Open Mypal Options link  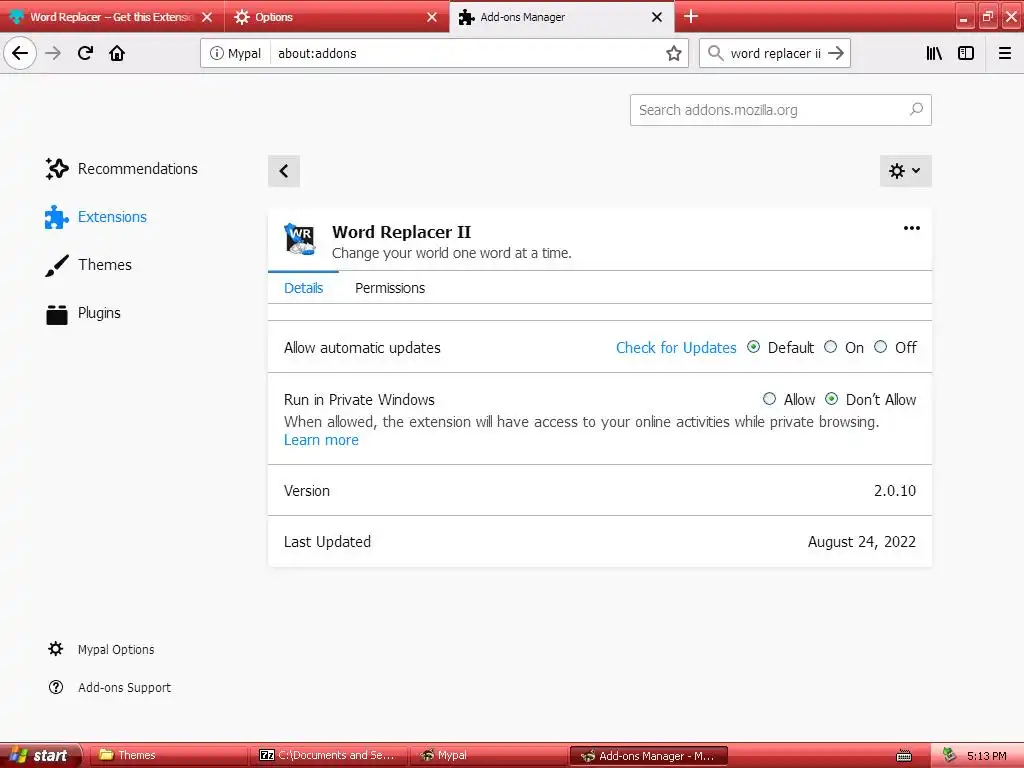pyautogui.click(x=116, y=649)
